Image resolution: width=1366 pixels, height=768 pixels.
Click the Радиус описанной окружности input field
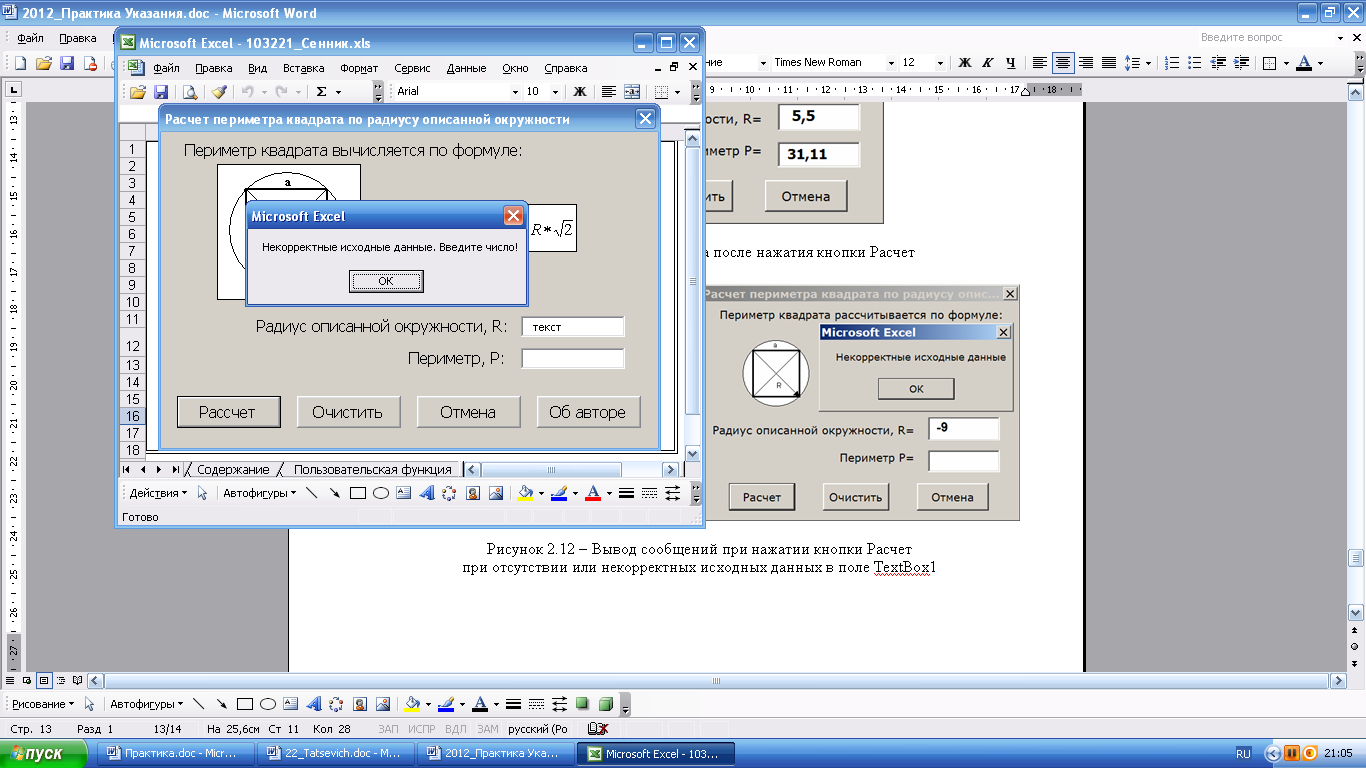click(573, 327)
